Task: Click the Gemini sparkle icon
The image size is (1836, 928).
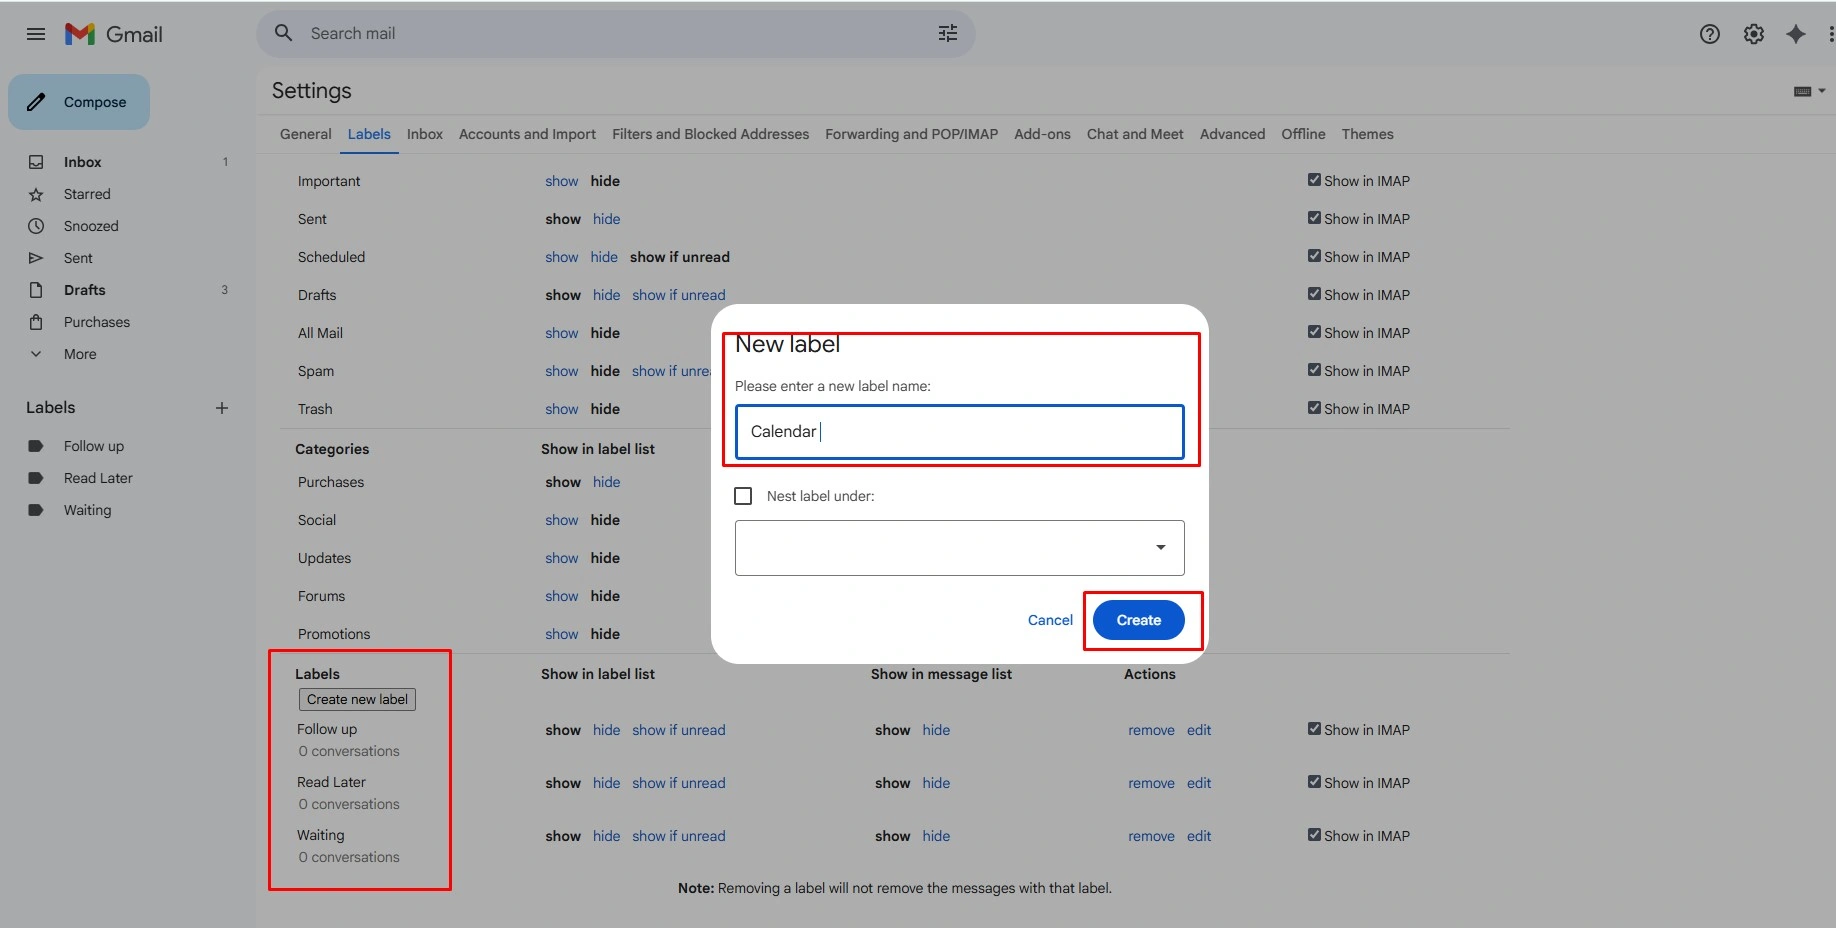Action: (1796, 34)
